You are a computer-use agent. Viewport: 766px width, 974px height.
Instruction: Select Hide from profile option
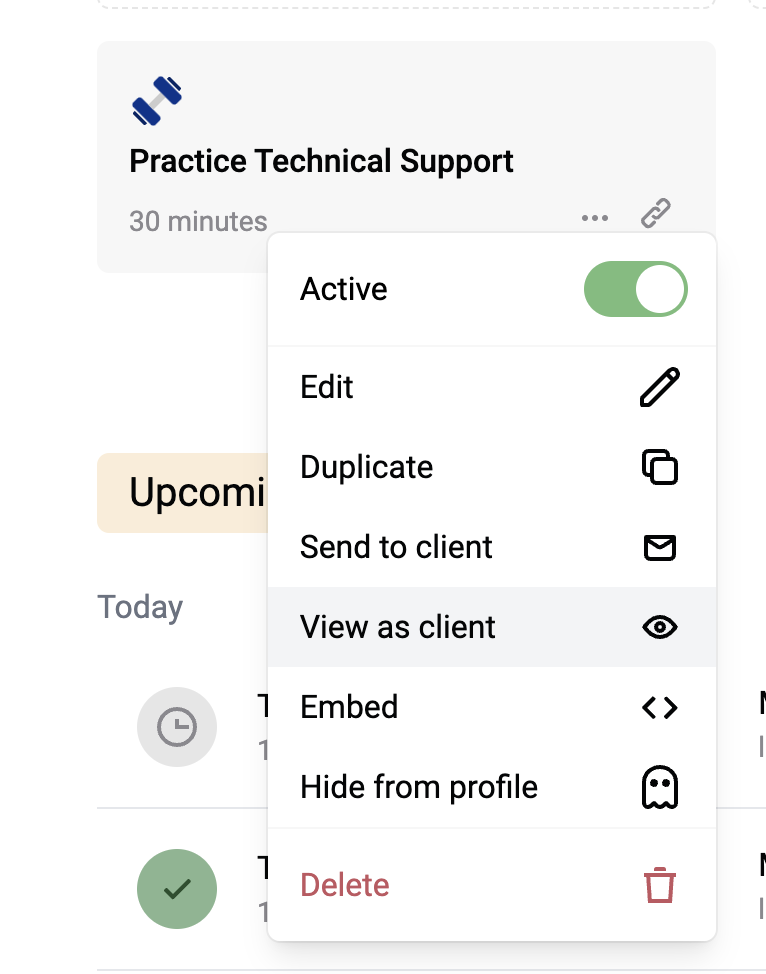coord(492,787)
